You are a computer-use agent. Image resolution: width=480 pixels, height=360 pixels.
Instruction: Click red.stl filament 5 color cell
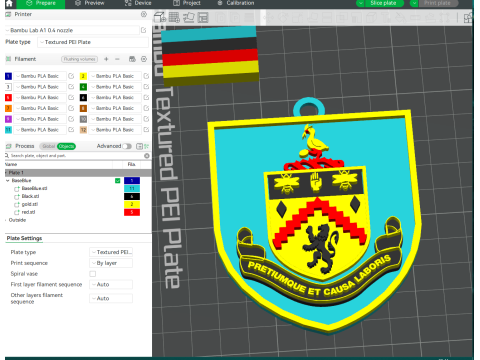click(132, 212)
